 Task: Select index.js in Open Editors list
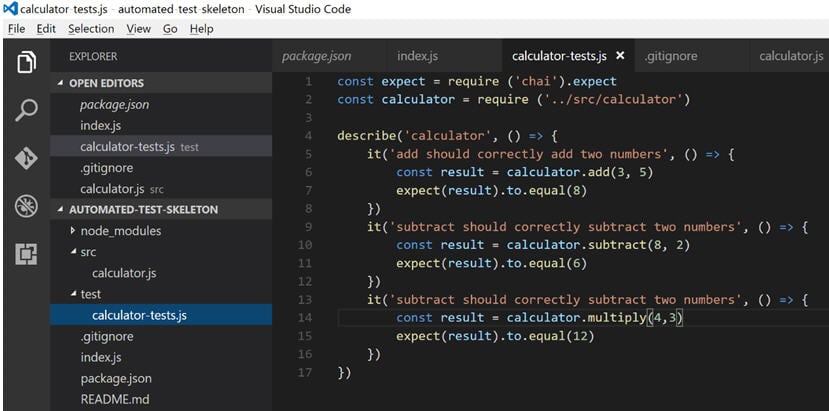(x=161, y=126)
